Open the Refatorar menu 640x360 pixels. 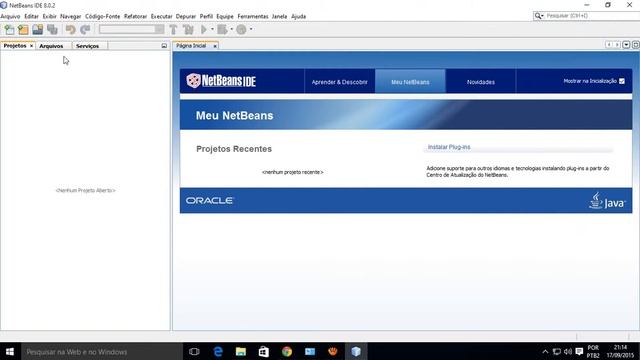click(136, 16)
